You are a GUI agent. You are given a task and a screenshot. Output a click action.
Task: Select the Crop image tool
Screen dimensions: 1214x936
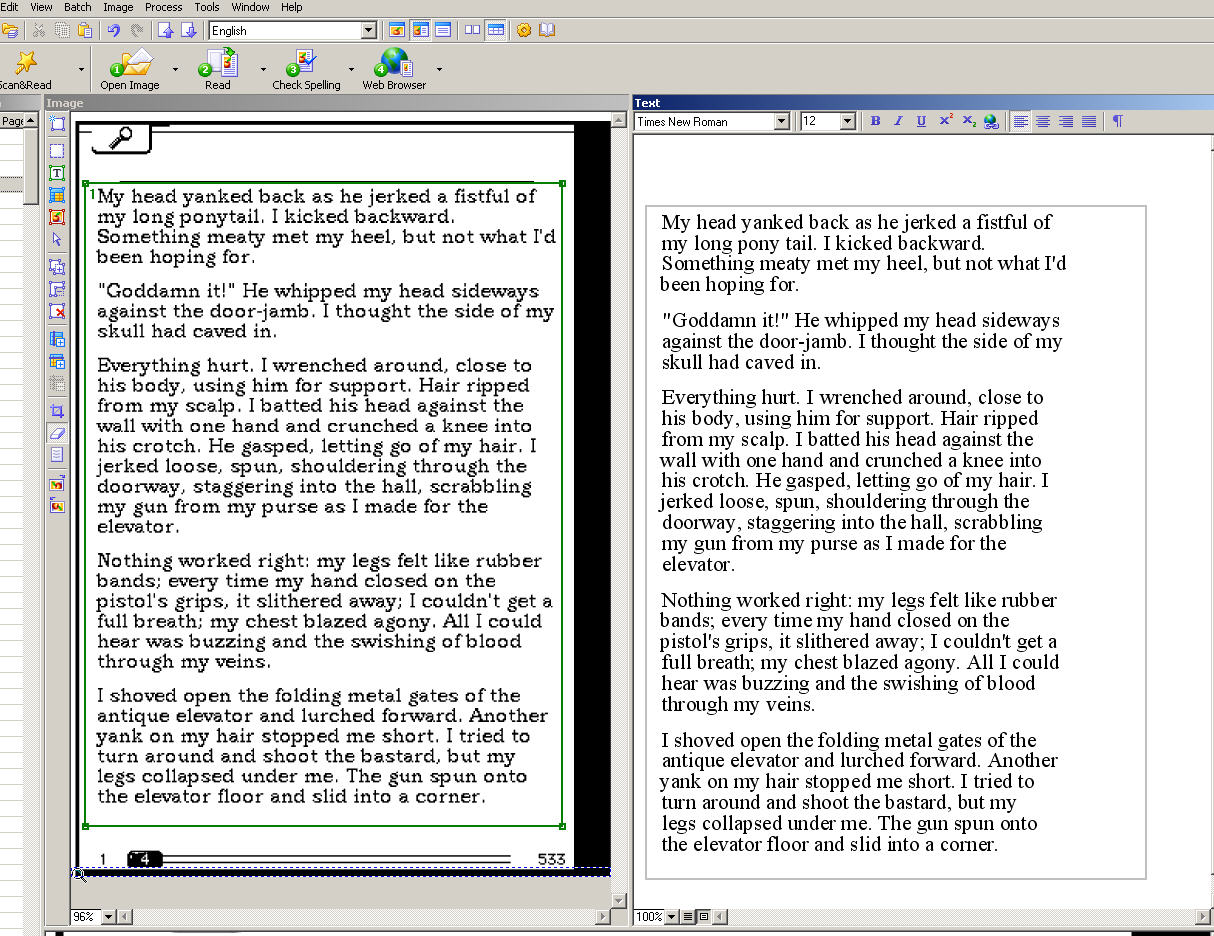coord(57,411)
